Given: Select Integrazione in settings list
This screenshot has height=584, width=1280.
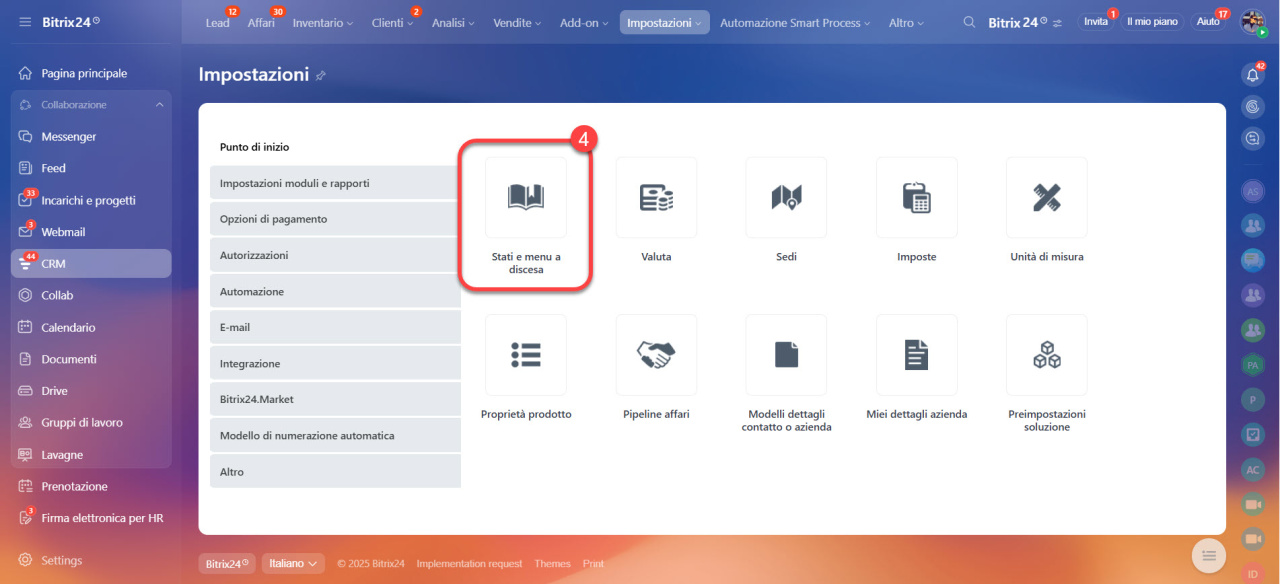Looking at the screenshot, I should coord(335,363).
